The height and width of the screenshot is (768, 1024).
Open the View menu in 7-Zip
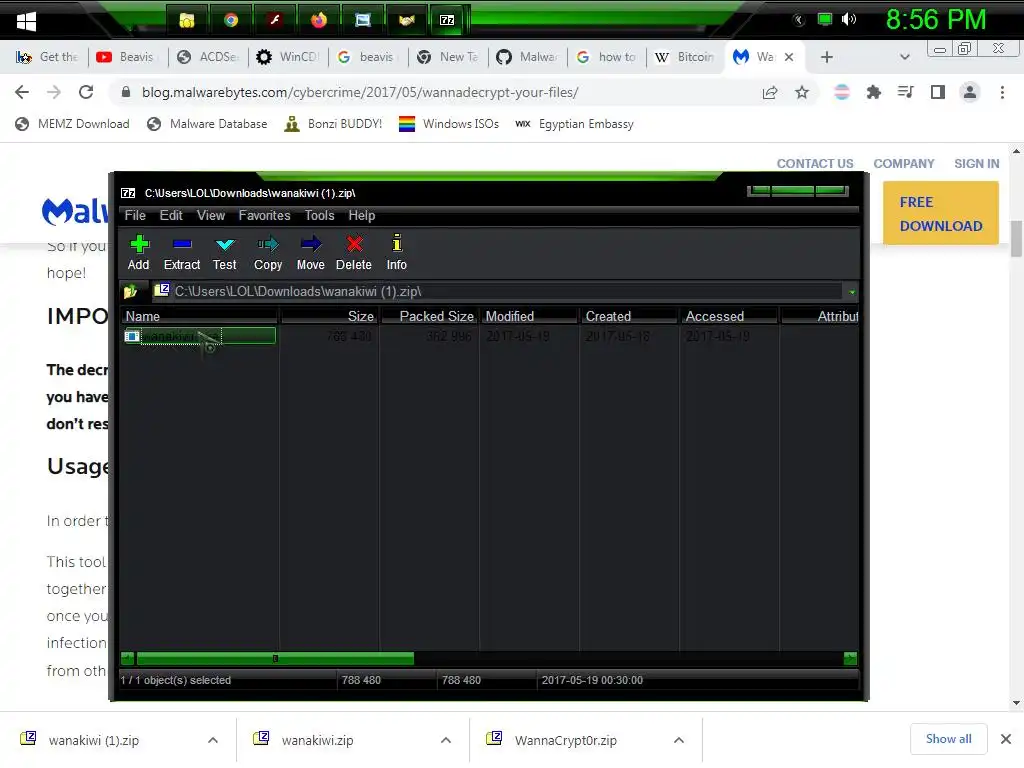click(x=211, y=216)
